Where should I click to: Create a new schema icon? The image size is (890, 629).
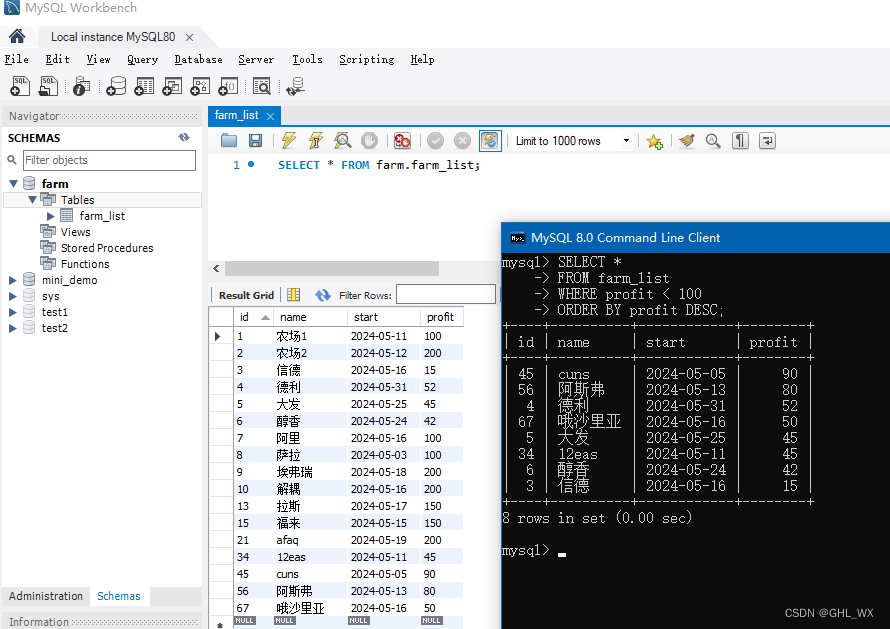pyautogui.click(x=116, y=86)
